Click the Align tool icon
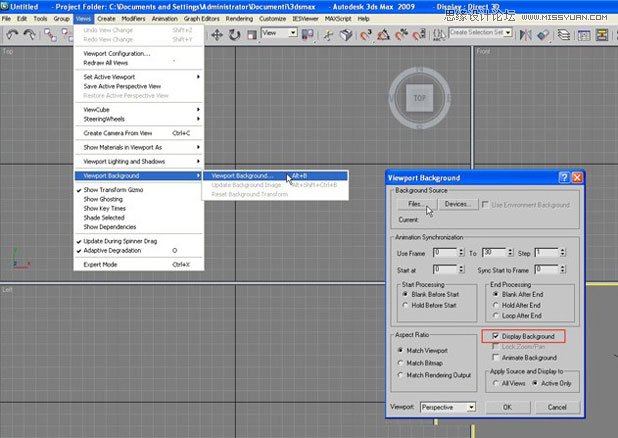 coord(543,35)
